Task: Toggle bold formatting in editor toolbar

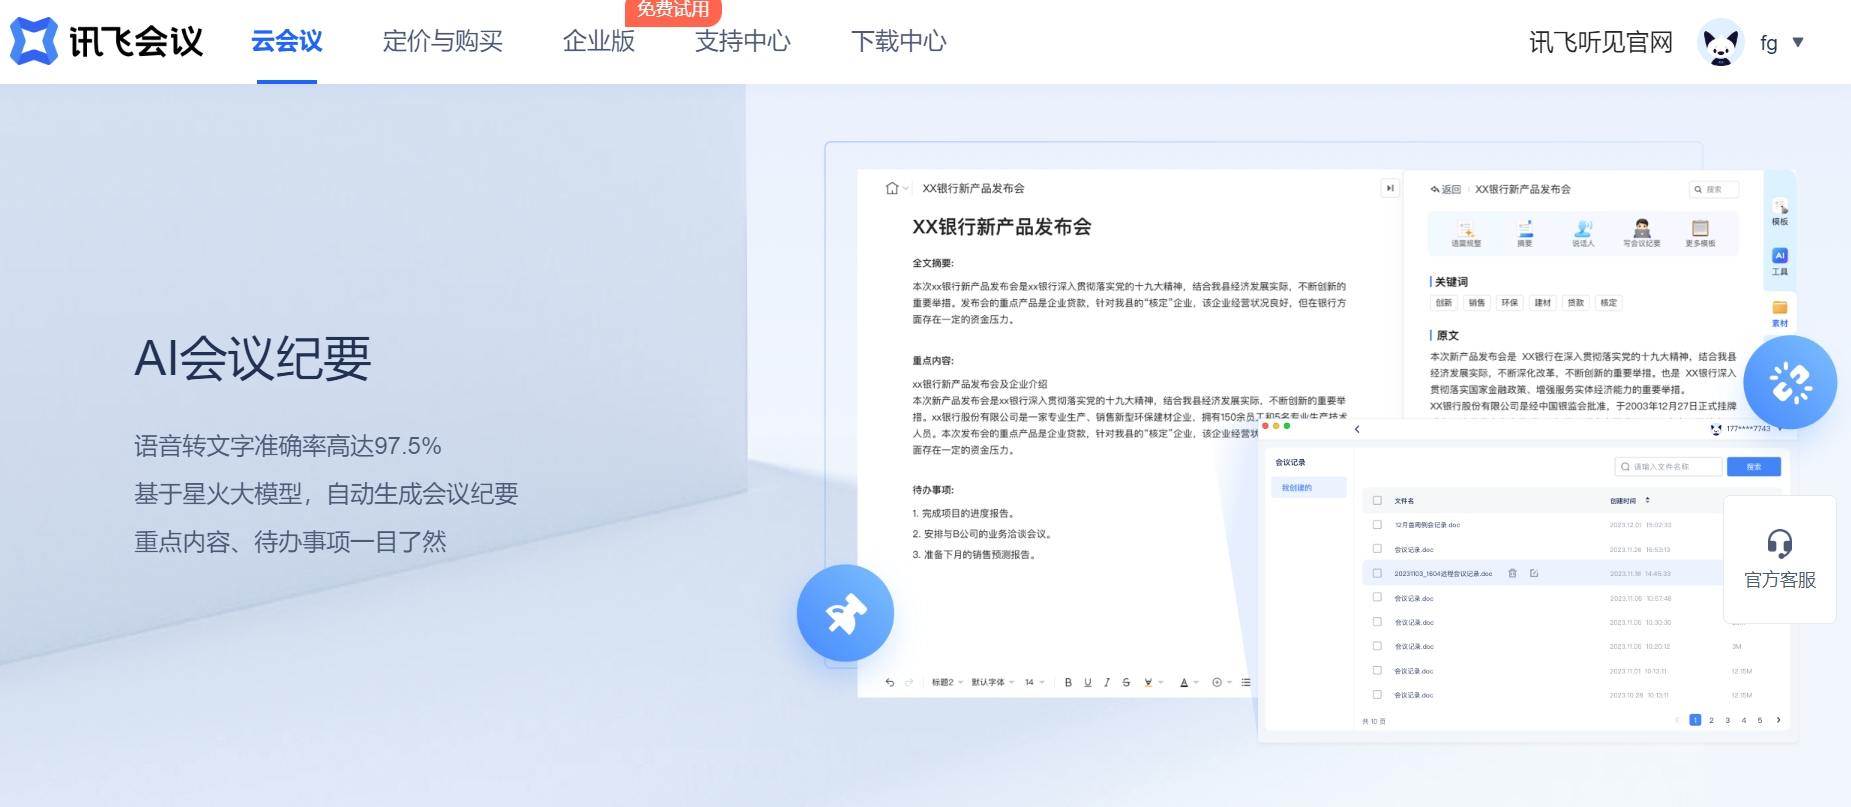Action: click(x=1068, y=682)
